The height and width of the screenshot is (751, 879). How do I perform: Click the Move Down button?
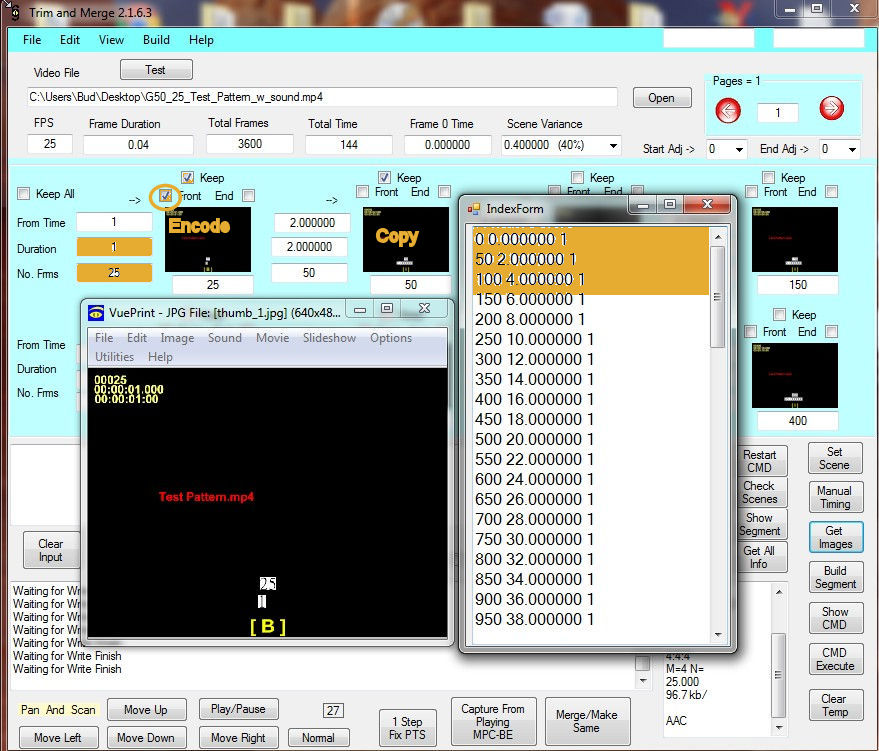pos(146,738)
